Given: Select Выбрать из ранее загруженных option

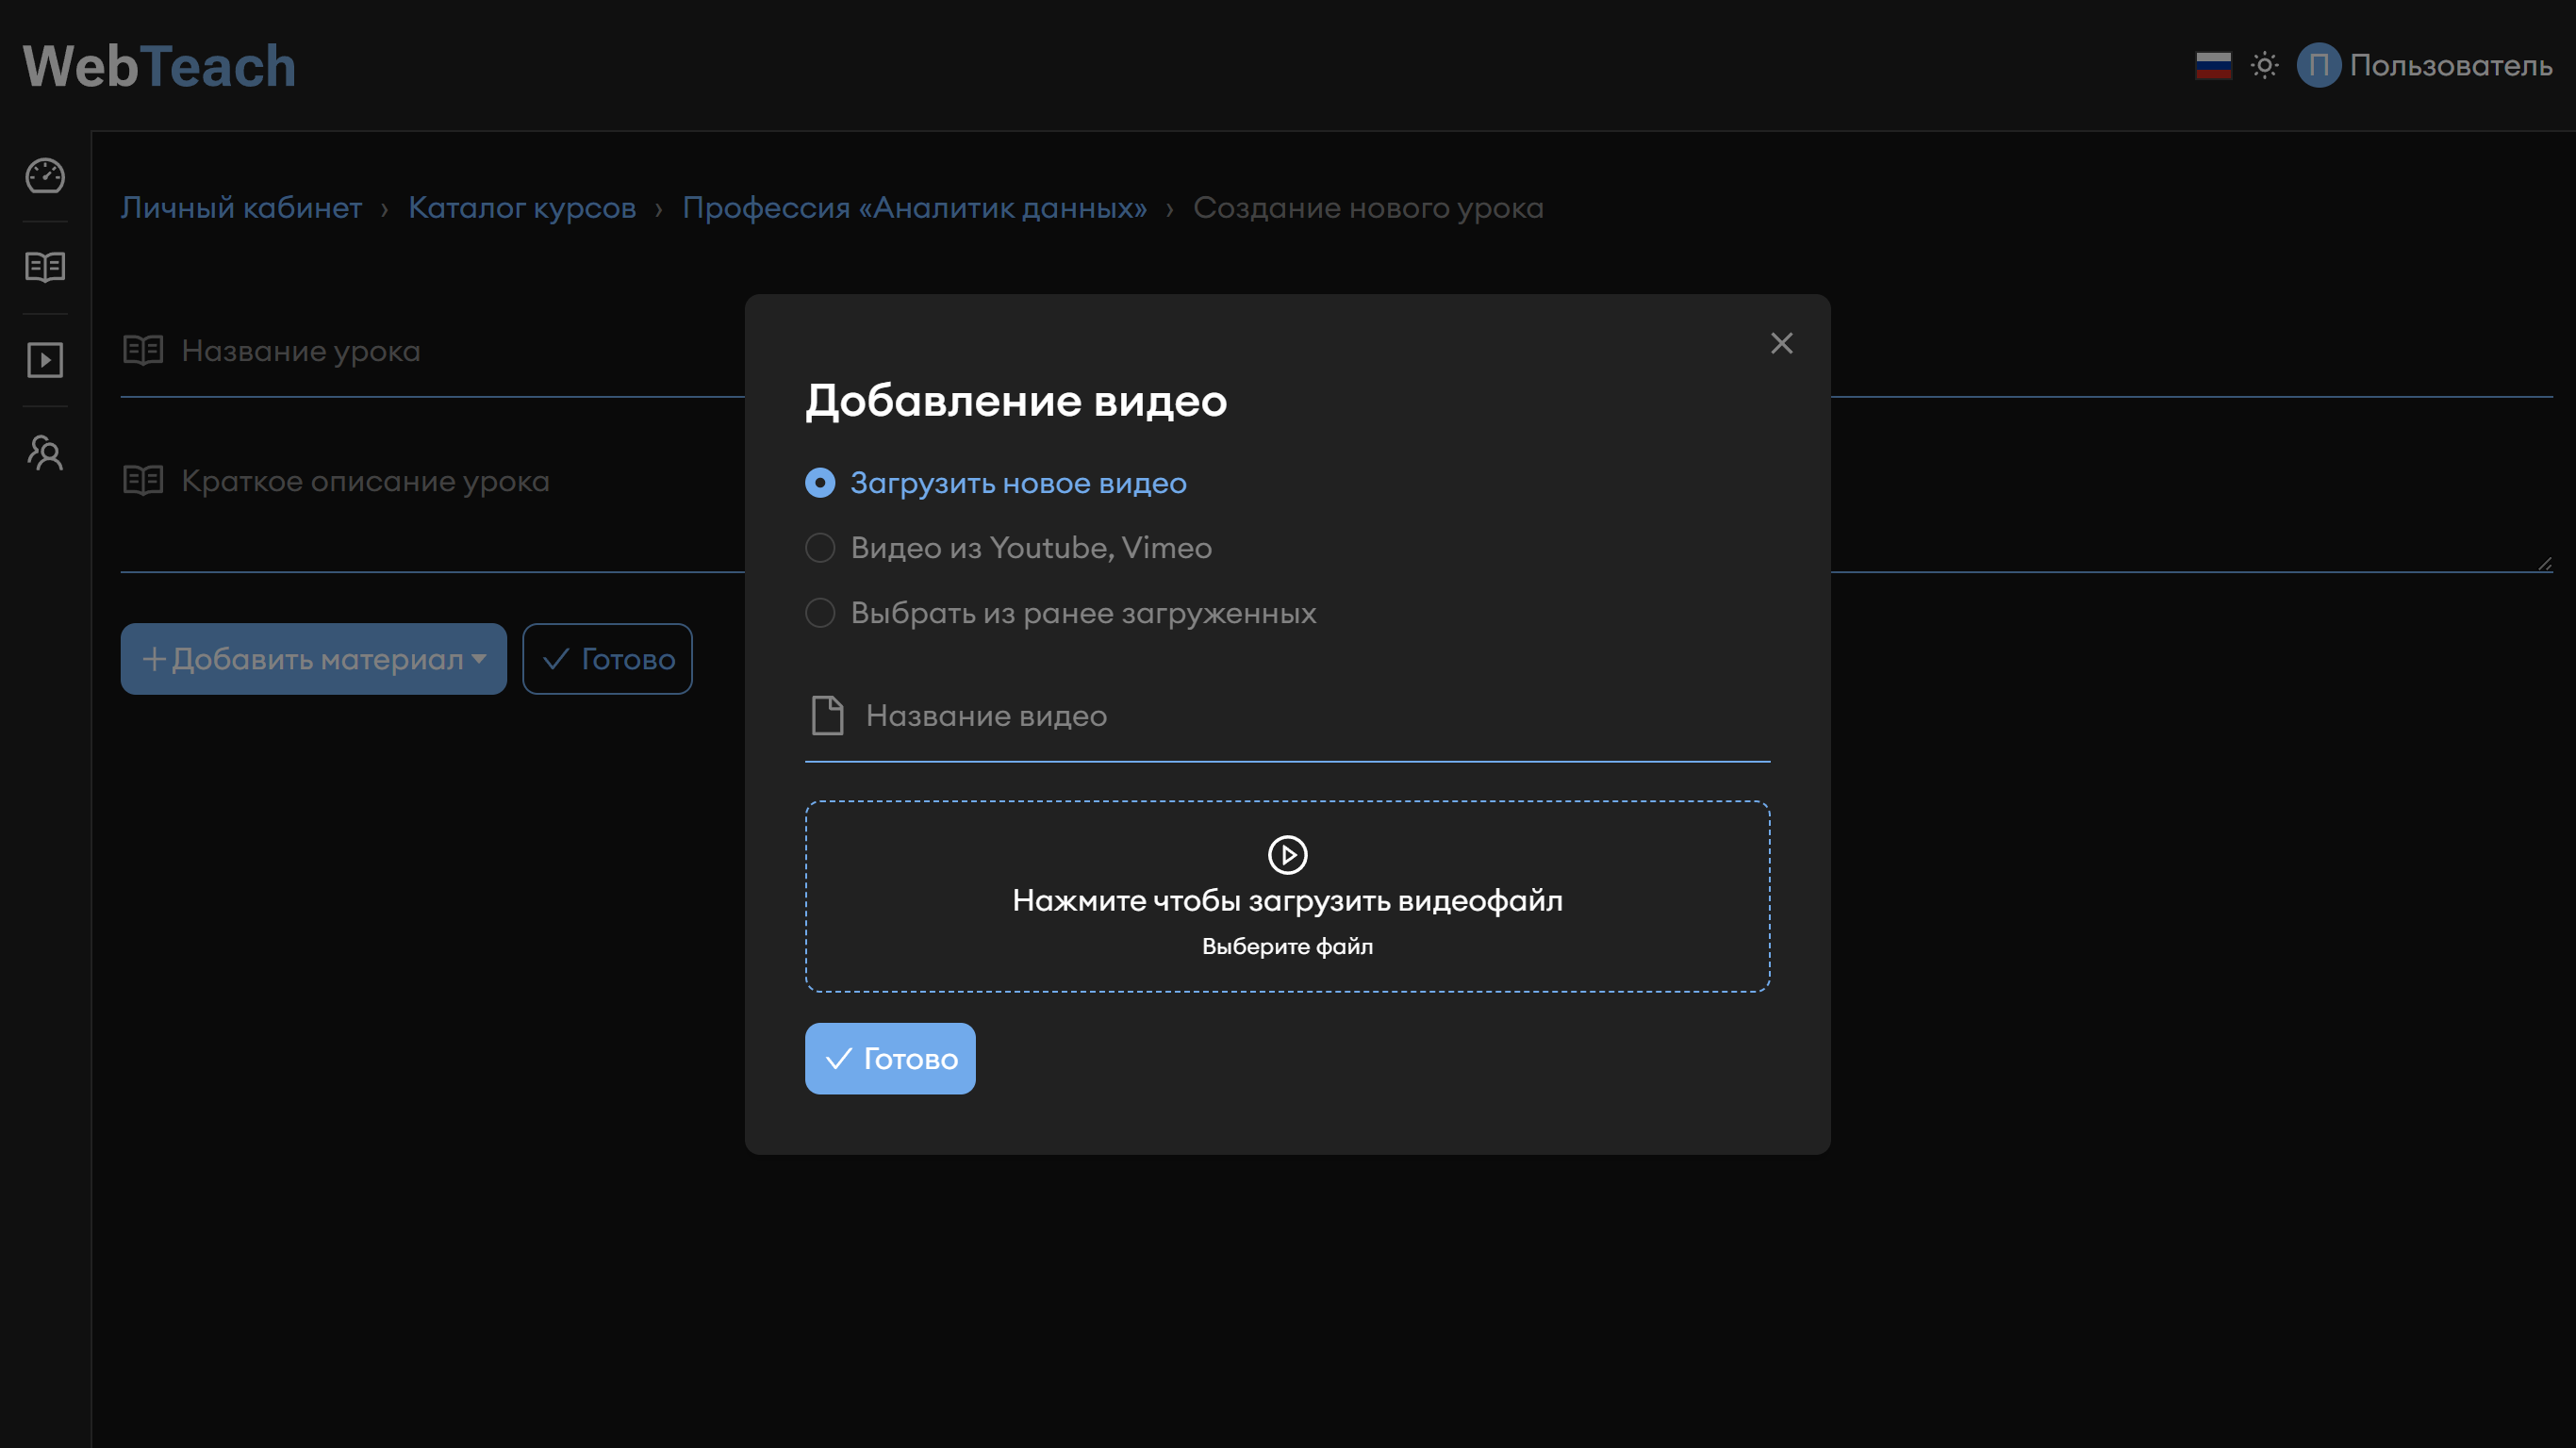Looking at the screenshot, I should coord(820,613).
